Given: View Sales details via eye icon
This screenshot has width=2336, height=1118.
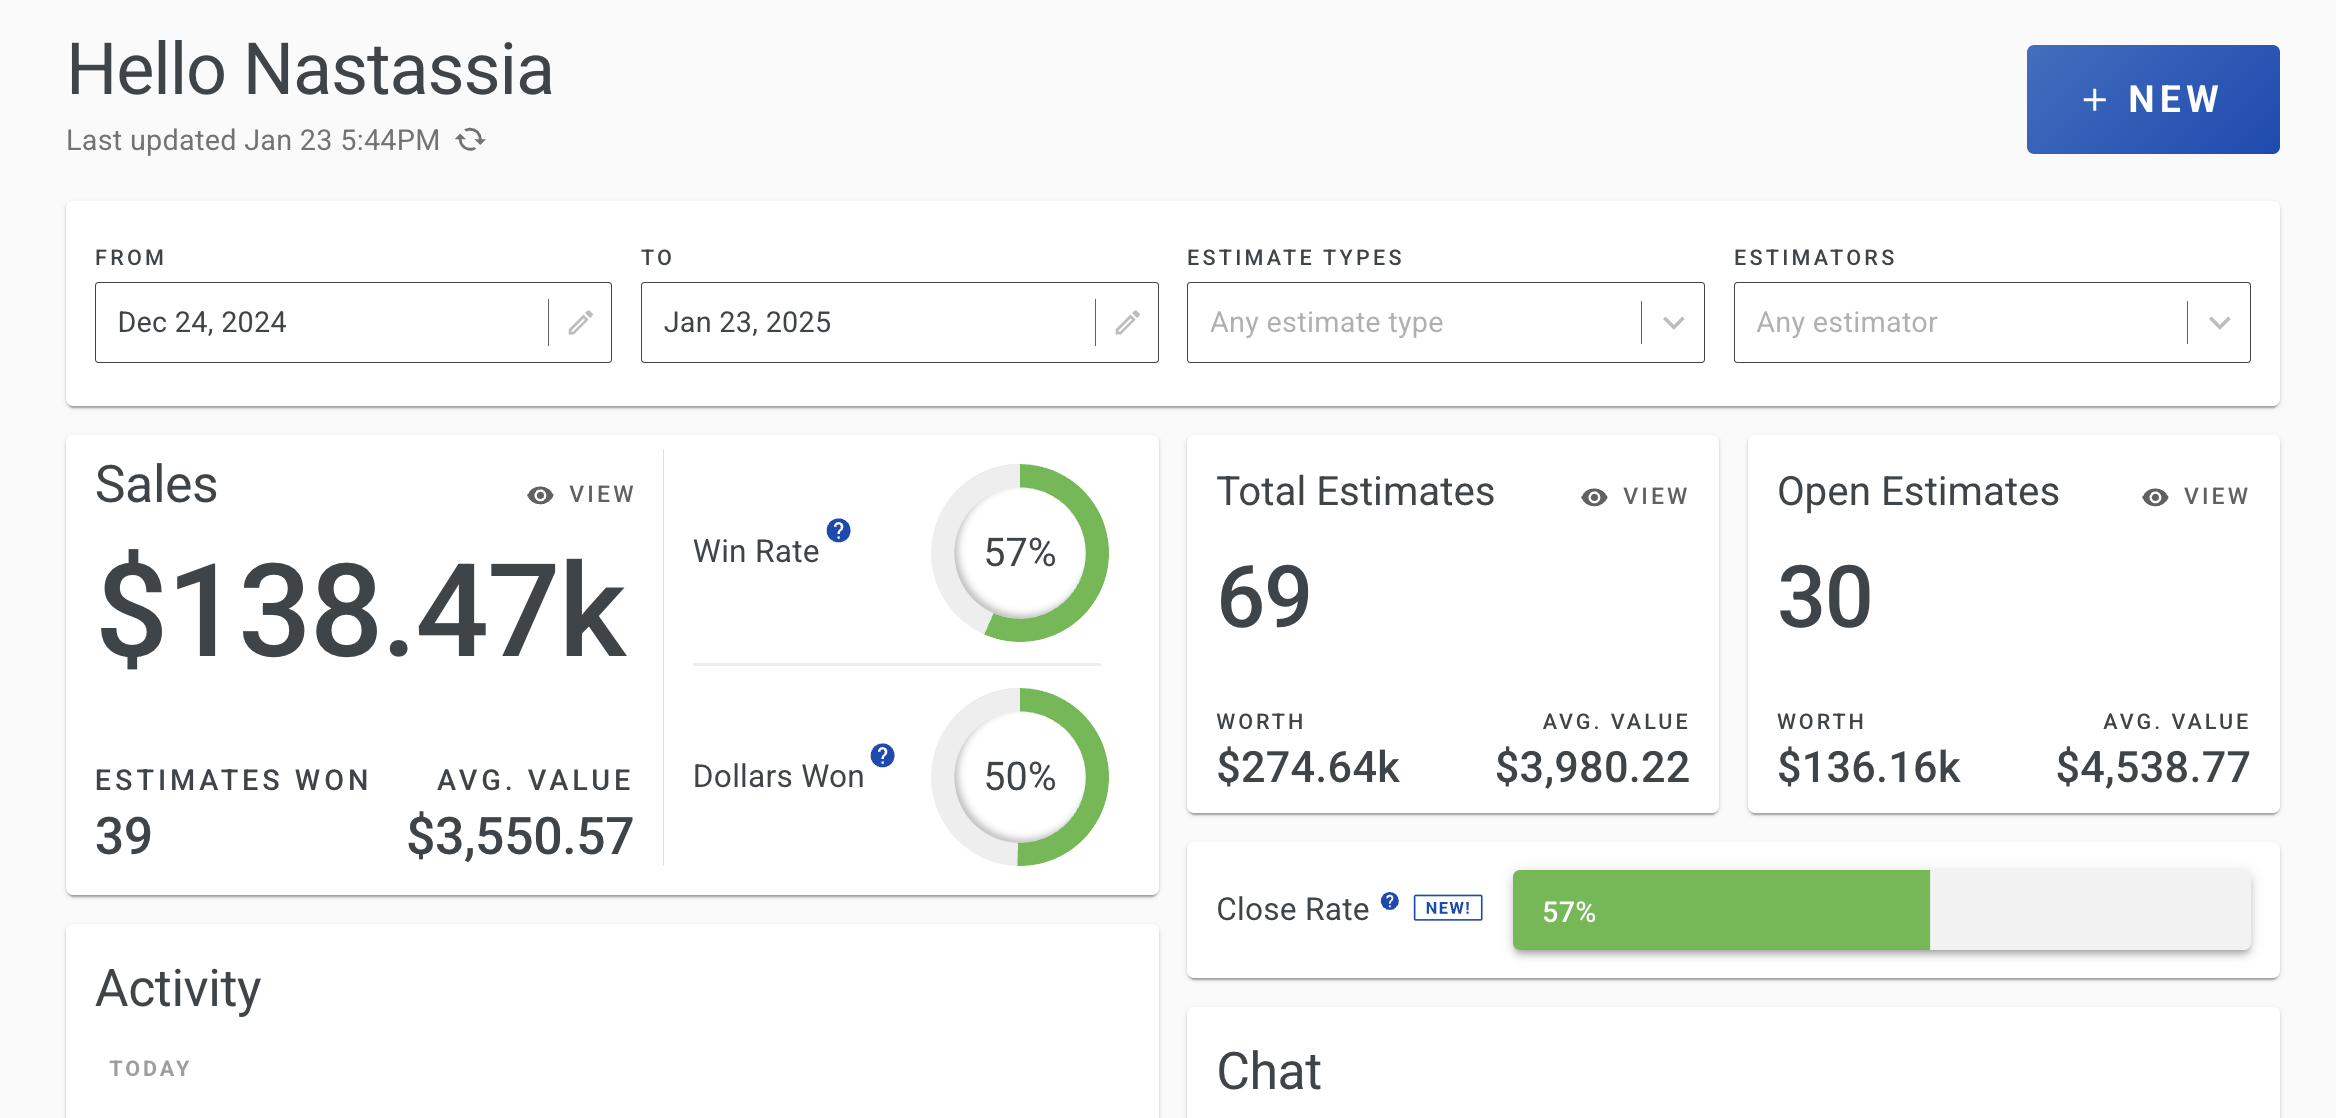Looking at the screenshot, I should click(581, 495).
